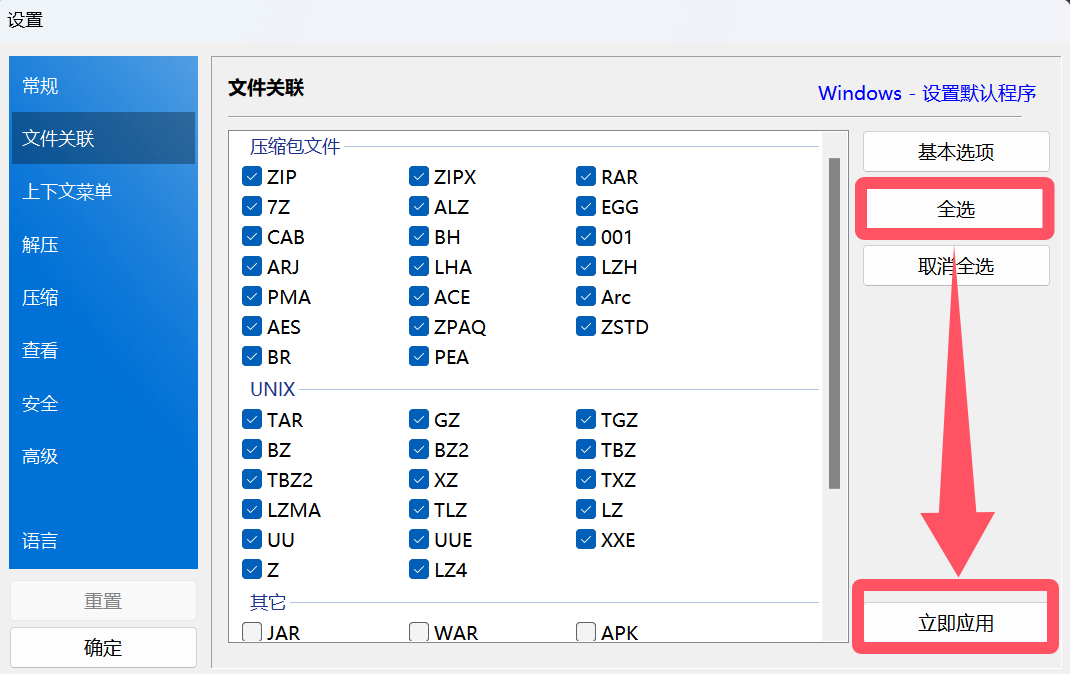Toggle the RAR format checkbox
Image resolution: width=1070 pixels, height=674 pixels.
coord(586,177)
